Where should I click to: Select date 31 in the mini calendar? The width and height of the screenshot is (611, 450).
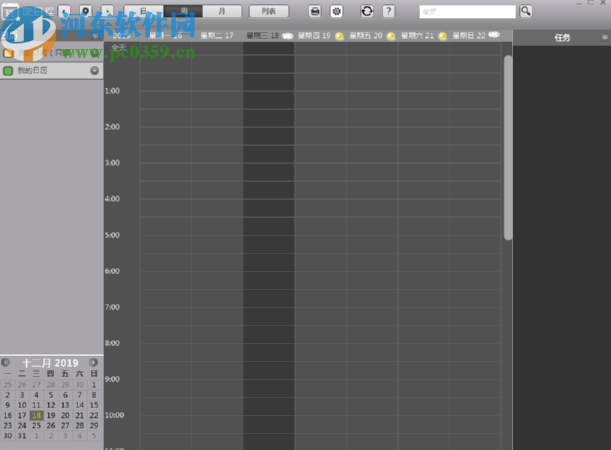22,436
